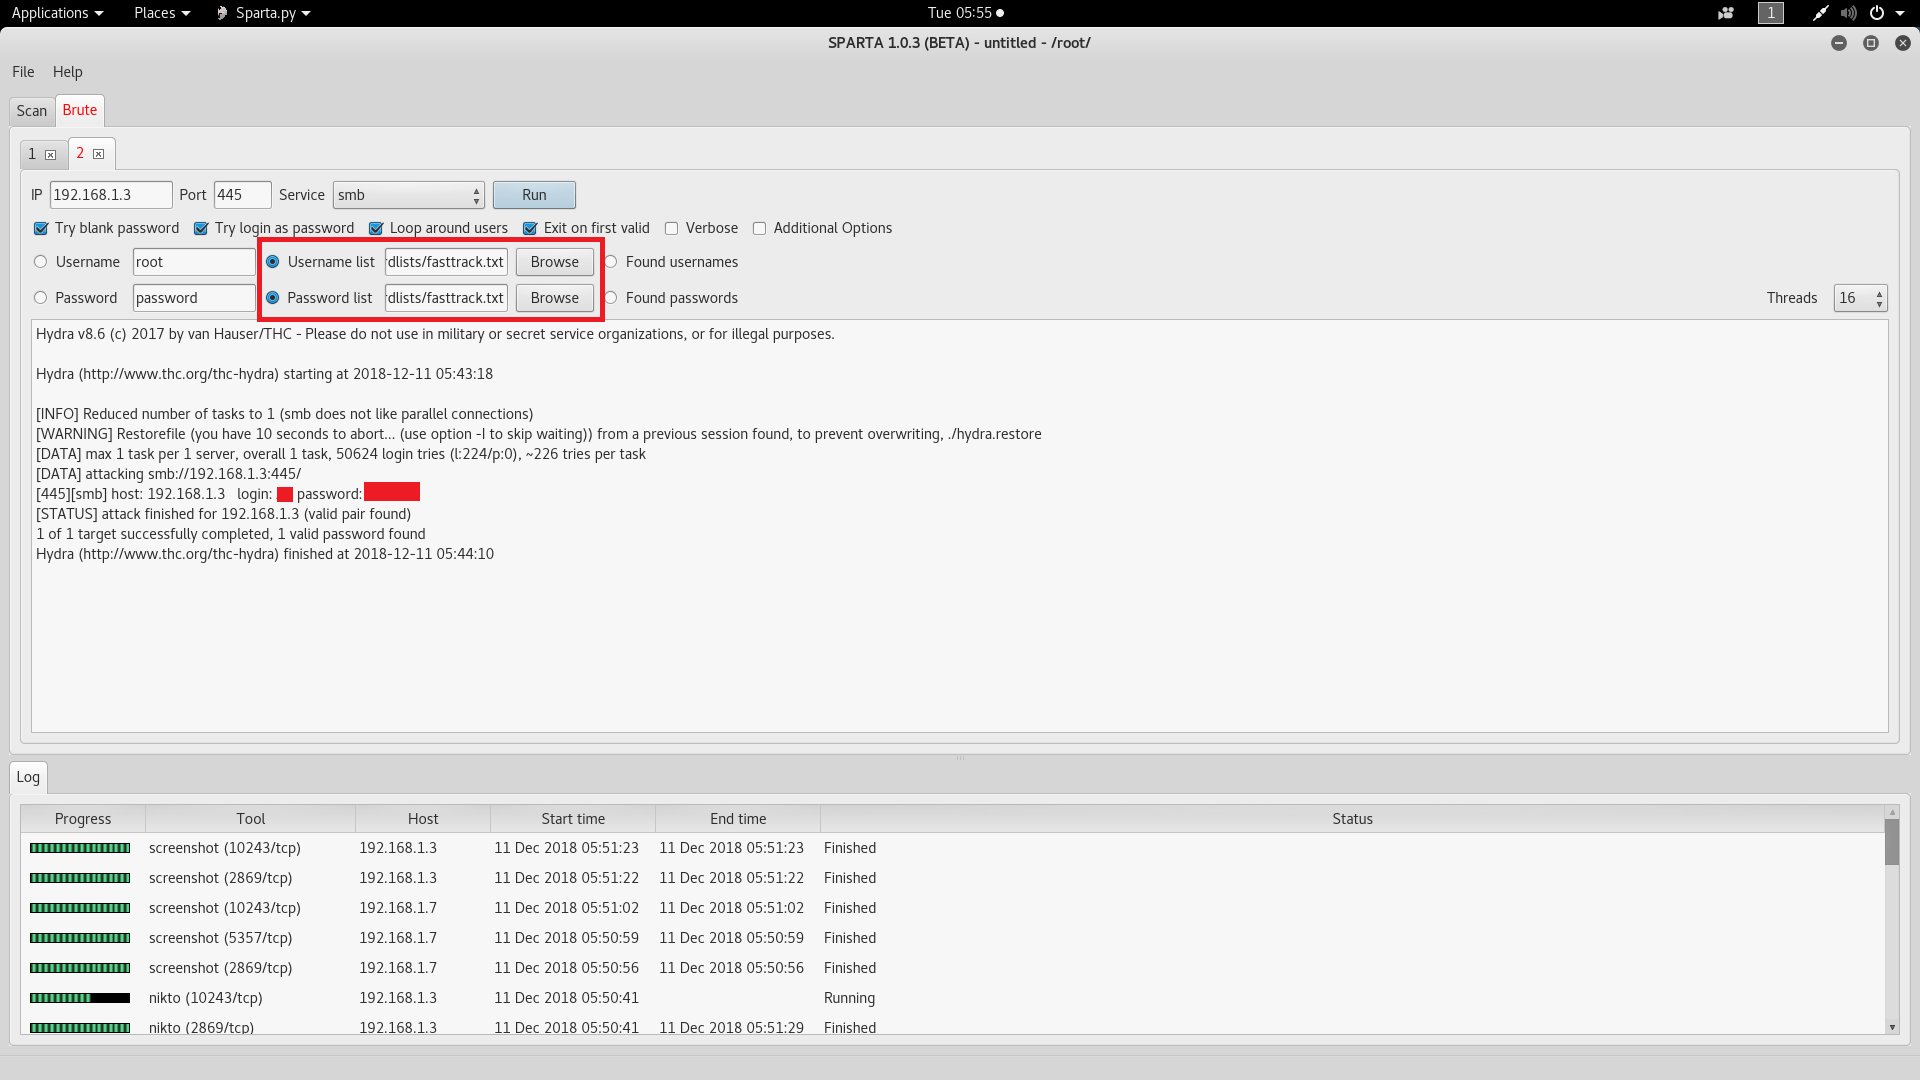
Task: Close brute tab 1
Action: [x=50, y=155]
